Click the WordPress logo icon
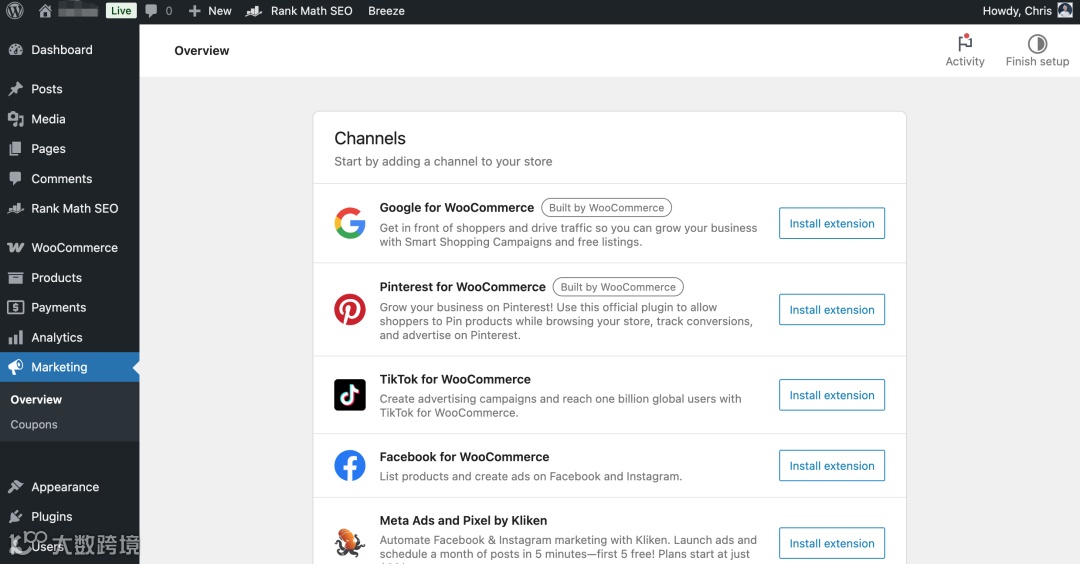Image resolution: width=1080 pixels, height=564 pixels. pos(15,11)
